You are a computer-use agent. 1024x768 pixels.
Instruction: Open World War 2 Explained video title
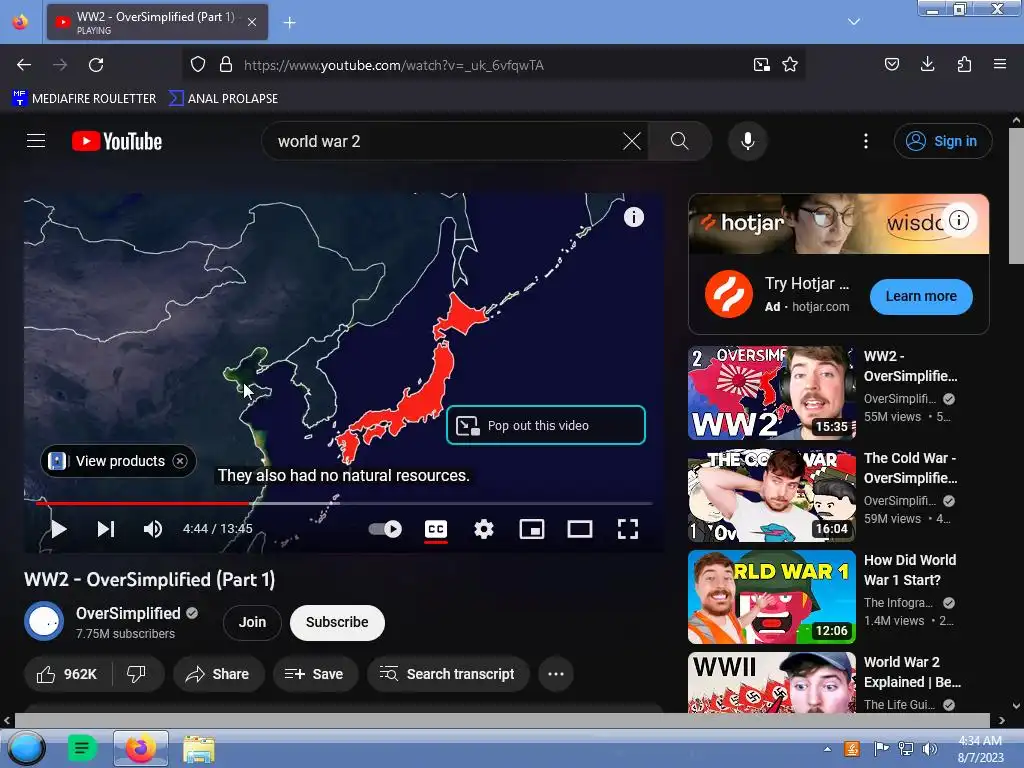(912, 672)
